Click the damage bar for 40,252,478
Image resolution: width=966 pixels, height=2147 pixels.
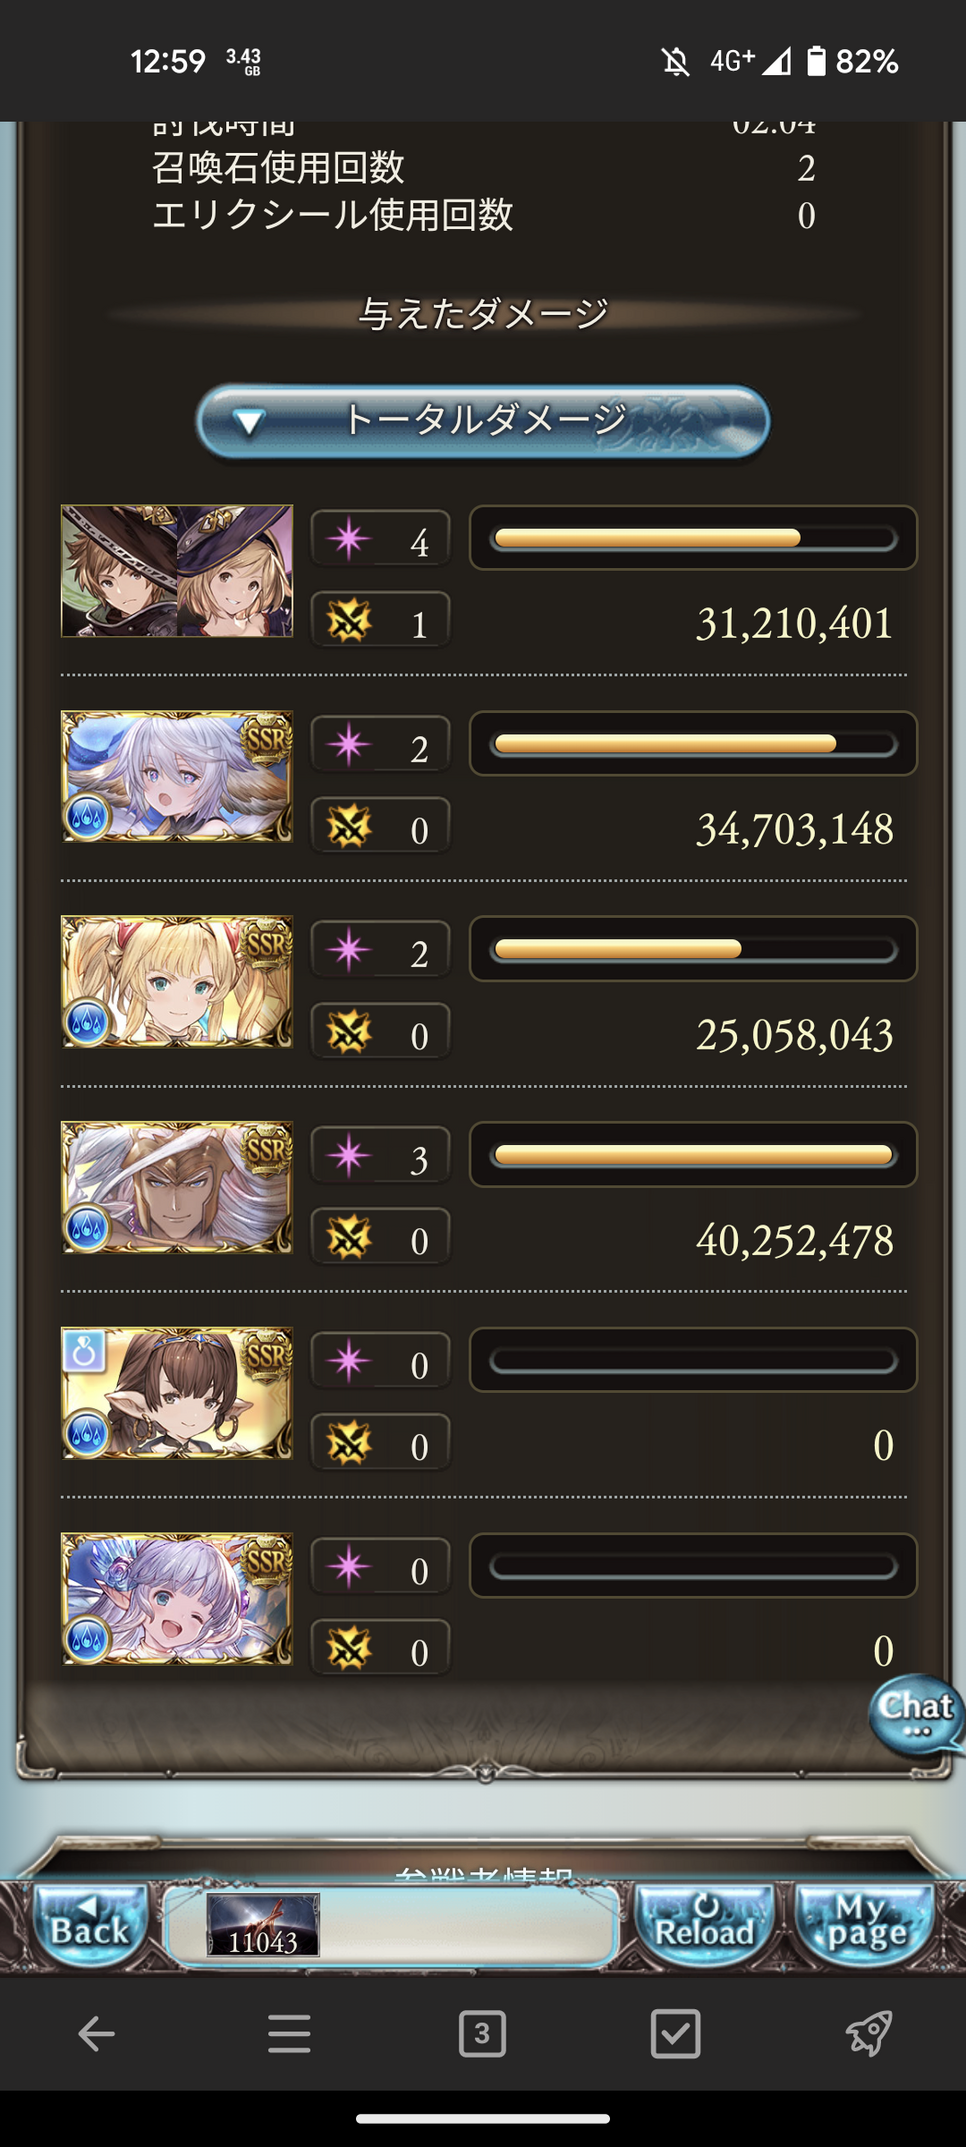click(693, 1155)
